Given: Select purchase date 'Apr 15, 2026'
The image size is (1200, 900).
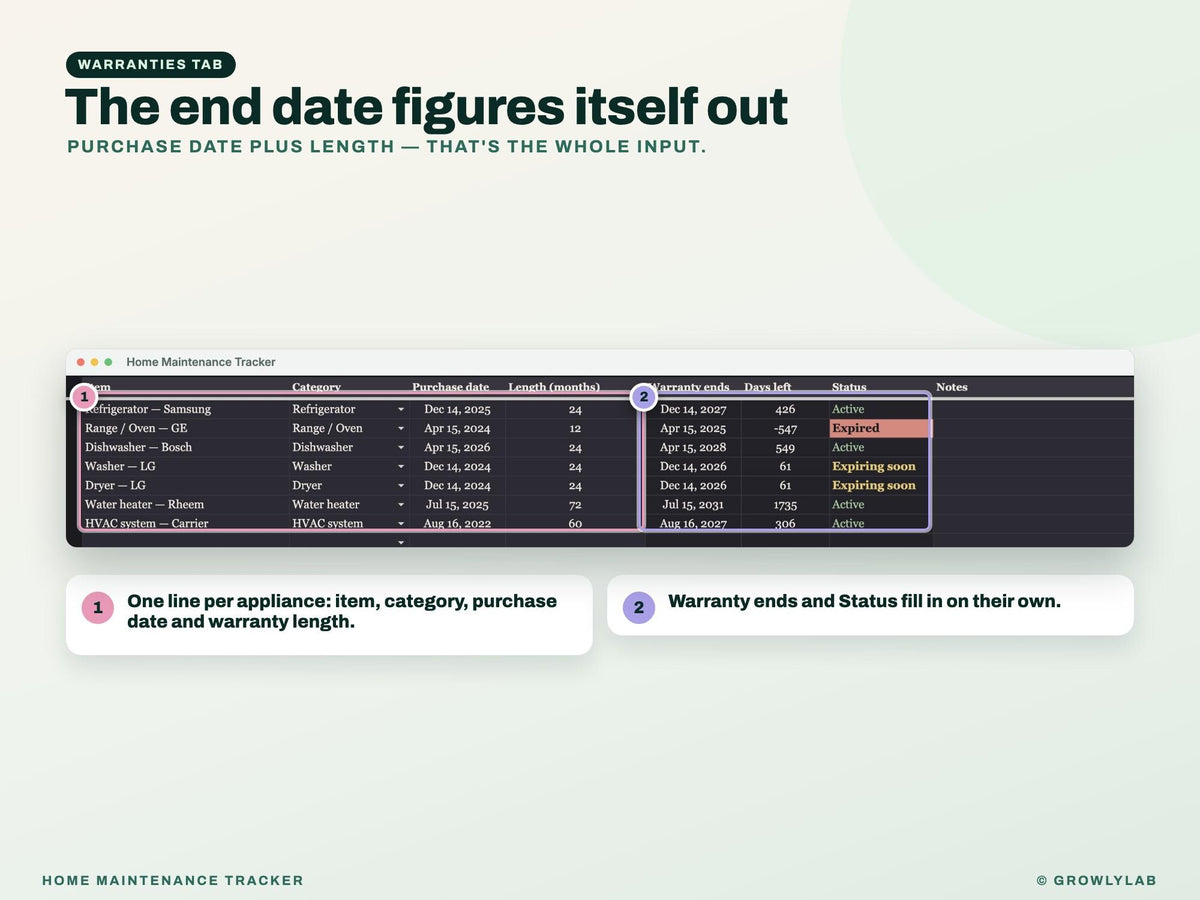Looking at the screenshot, I should coord(457,447).
